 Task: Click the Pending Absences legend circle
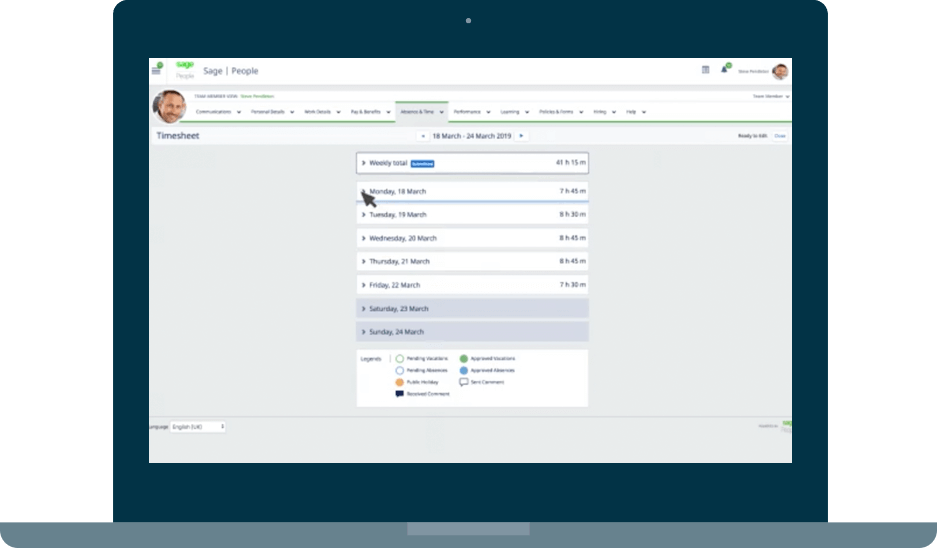(x=400, y=371)
